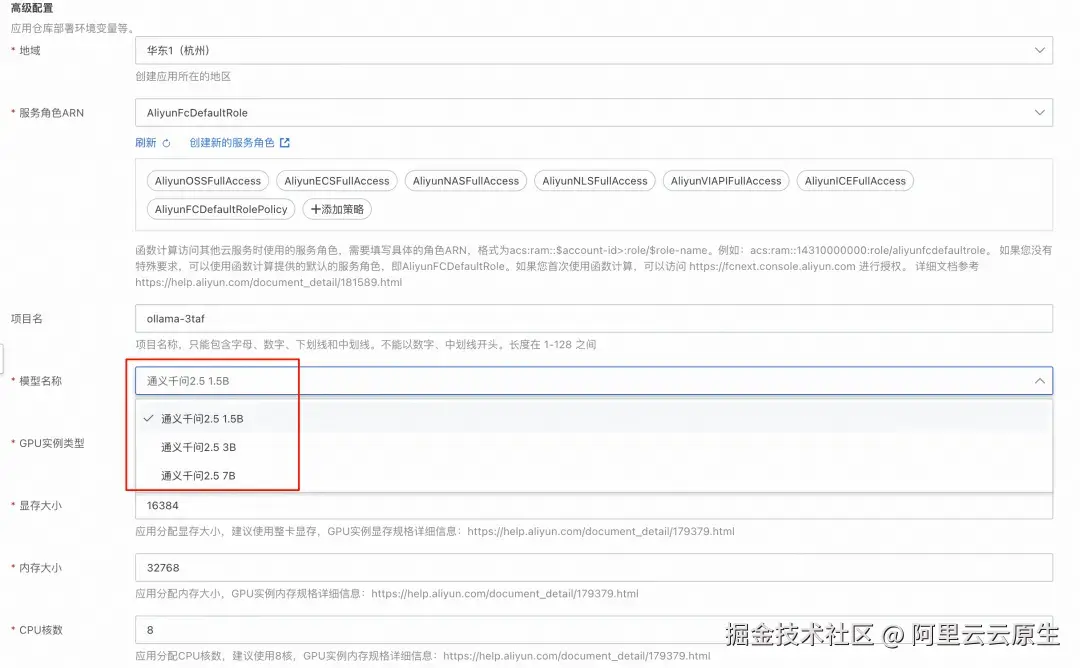This screenshot has width=1080, height=668.
Task: Click the upward chevron on 模型名称 field
Action: (1039, 380)
